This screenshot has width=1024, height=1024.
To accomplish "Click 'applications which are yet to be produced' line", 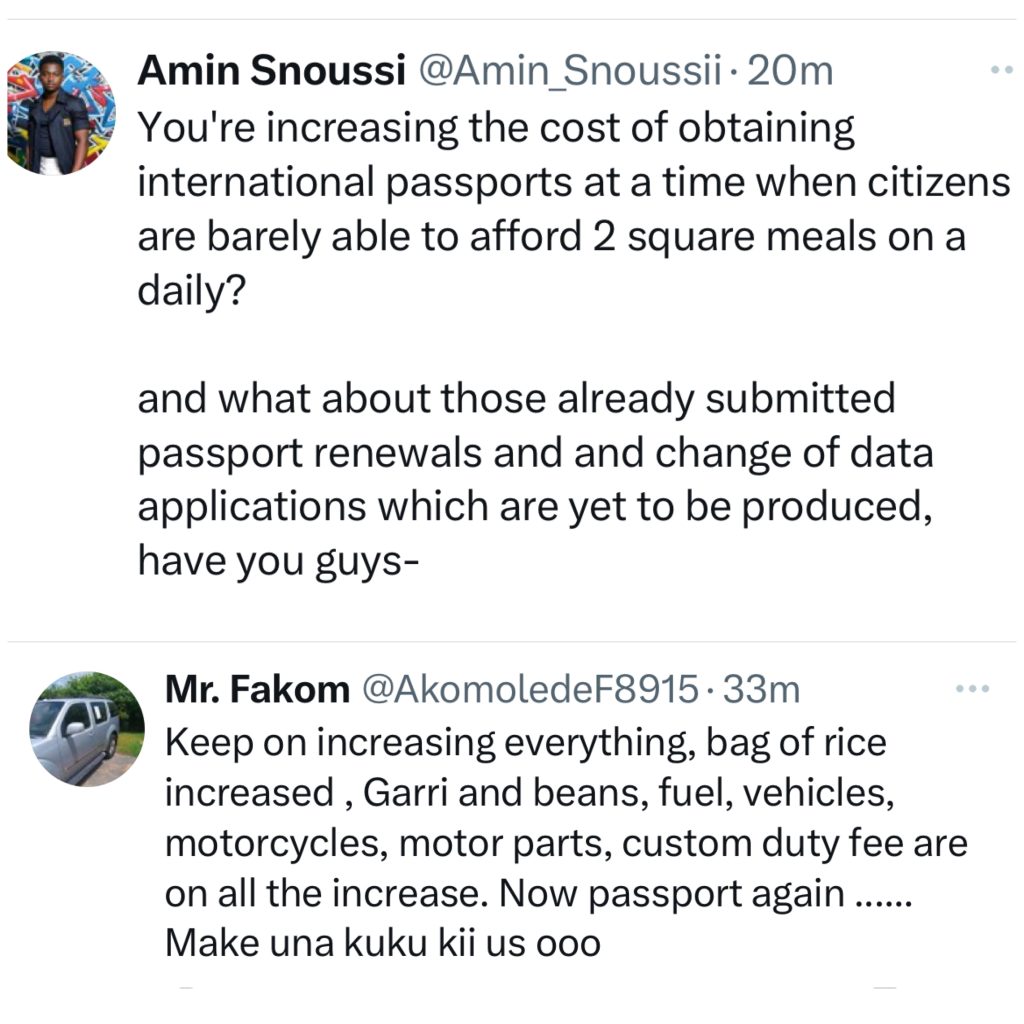I will [x=528, y=508].
